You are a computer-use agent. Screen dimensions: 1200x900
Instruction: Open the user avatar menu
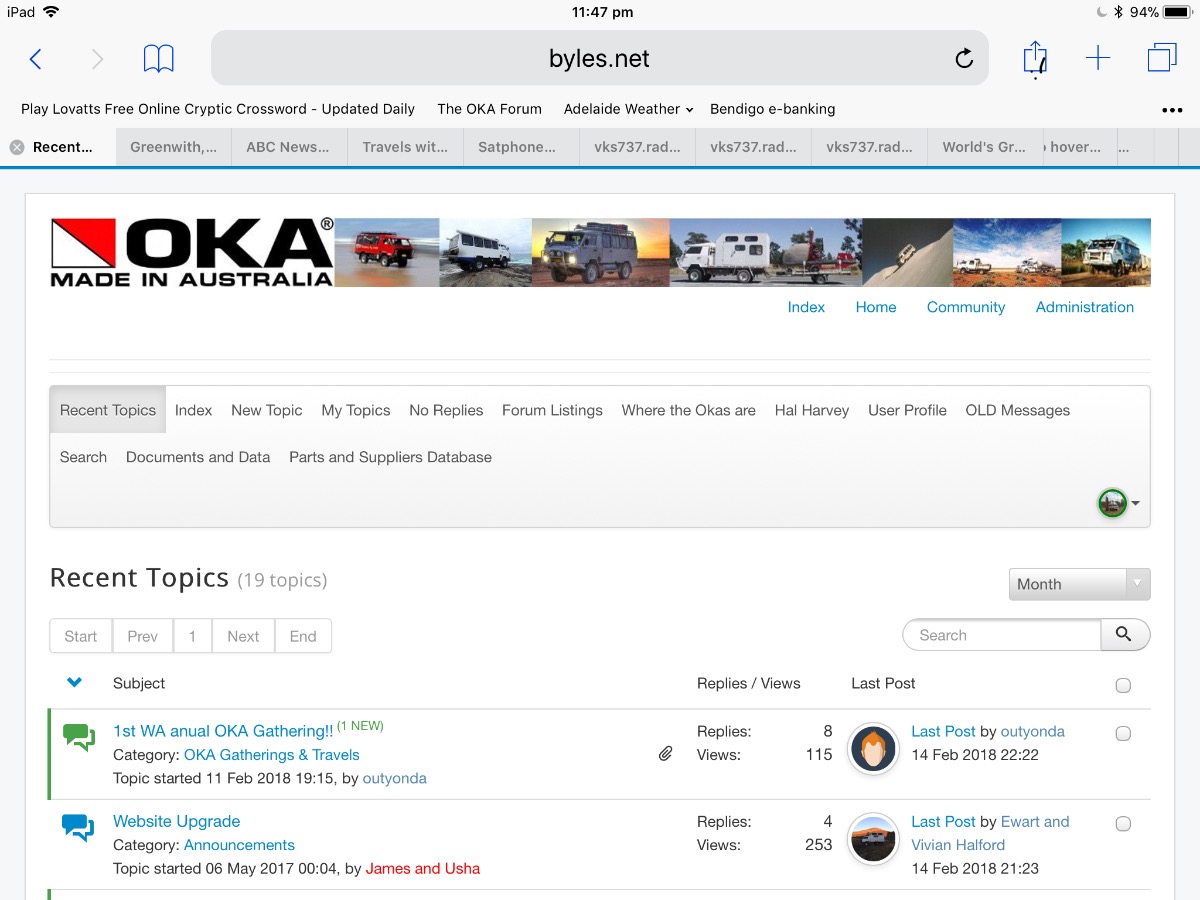click(x=1119, y=503)
